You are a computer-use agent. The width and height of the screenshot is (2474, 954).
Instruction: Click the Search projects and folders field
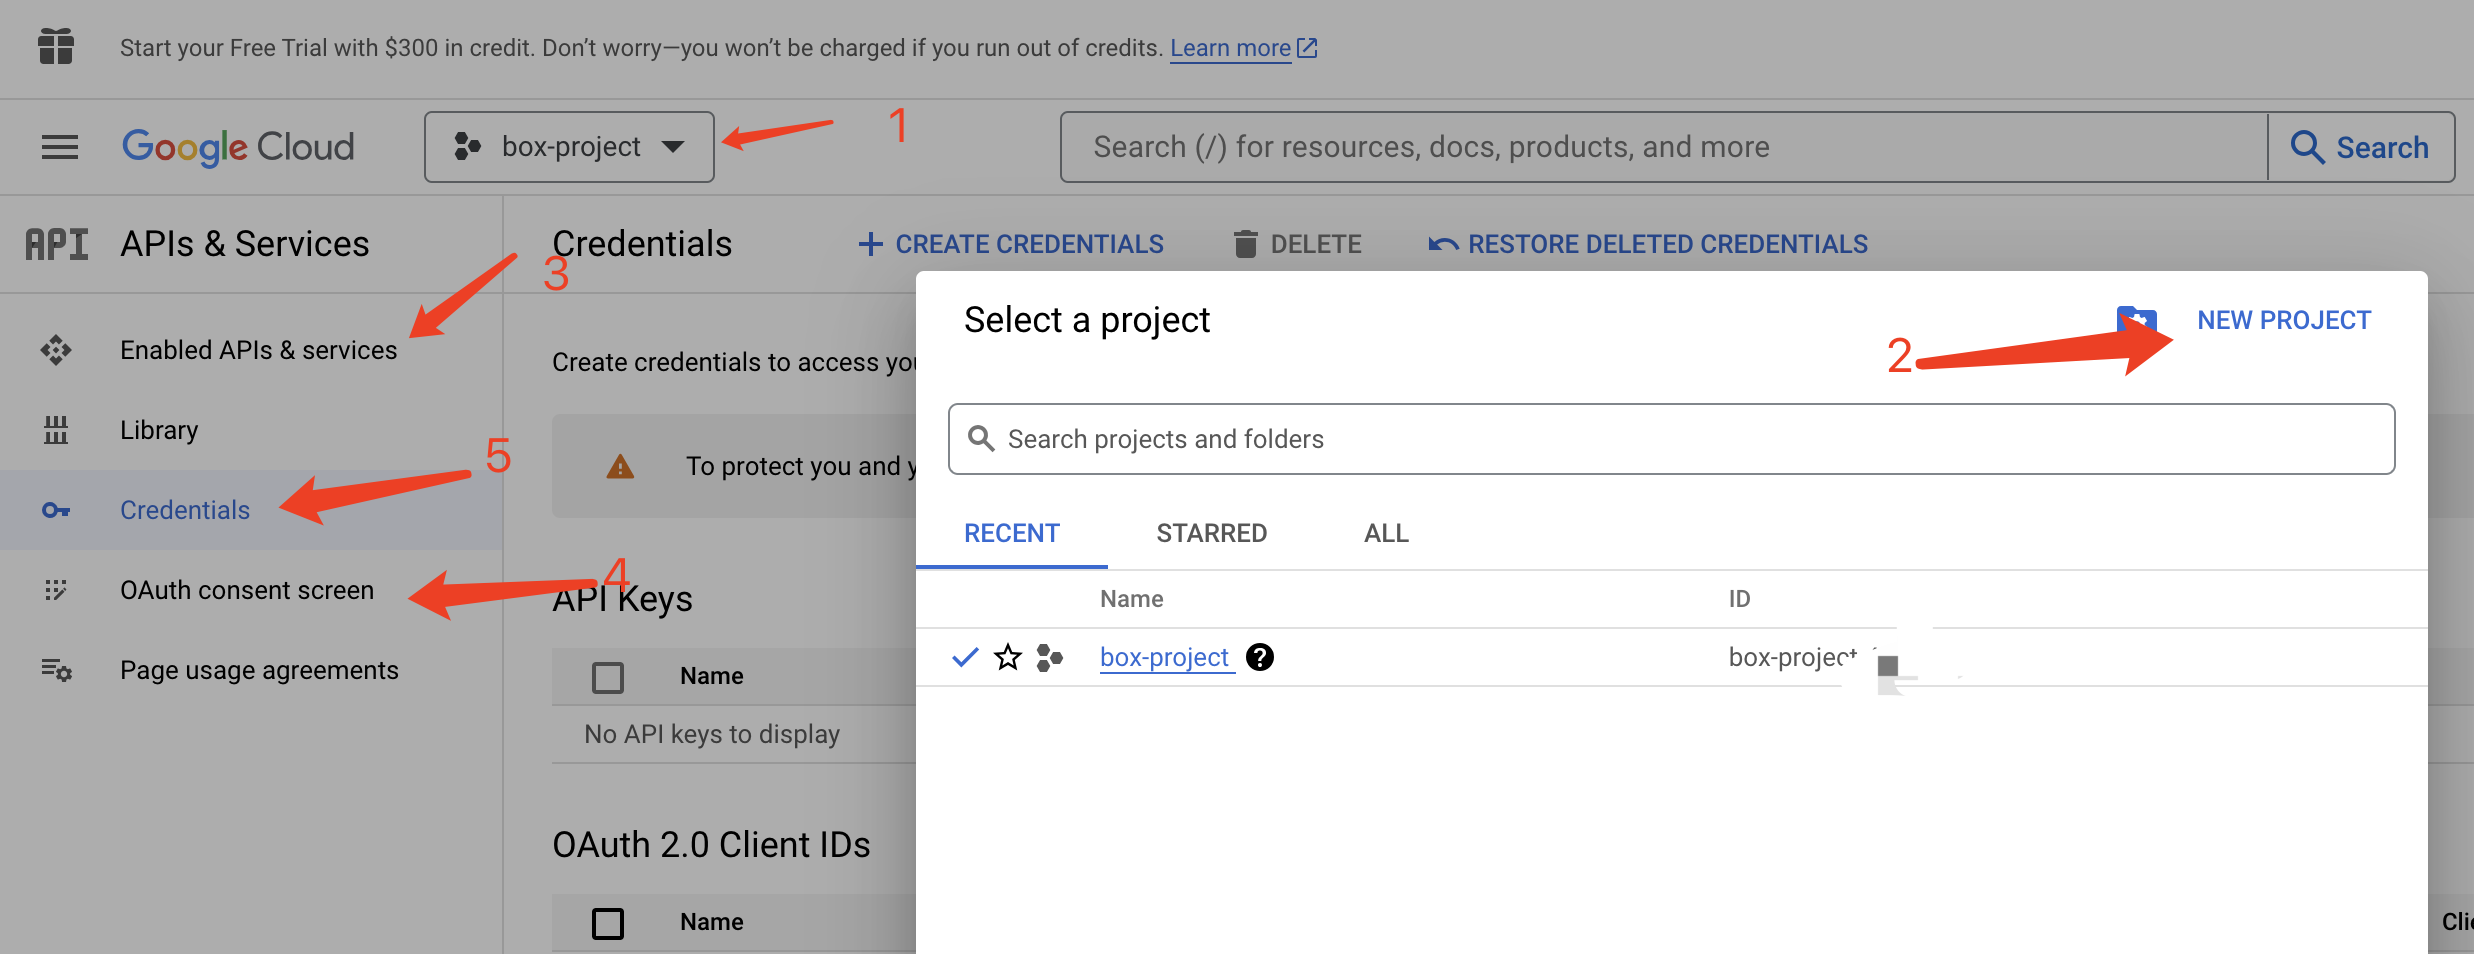(x=1670, y=439)
